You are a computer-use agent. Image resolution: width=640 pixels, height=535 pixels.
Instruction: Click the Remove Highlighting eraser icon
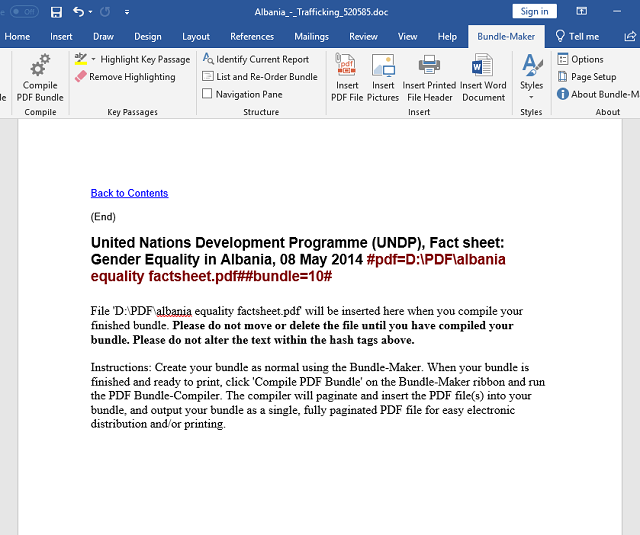81,76
